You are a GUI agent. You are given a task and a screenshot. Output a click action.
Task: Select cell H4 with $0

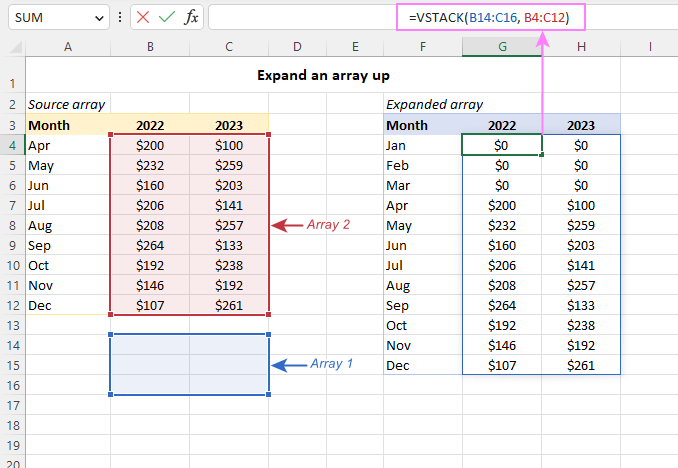[x=581, y=145]
